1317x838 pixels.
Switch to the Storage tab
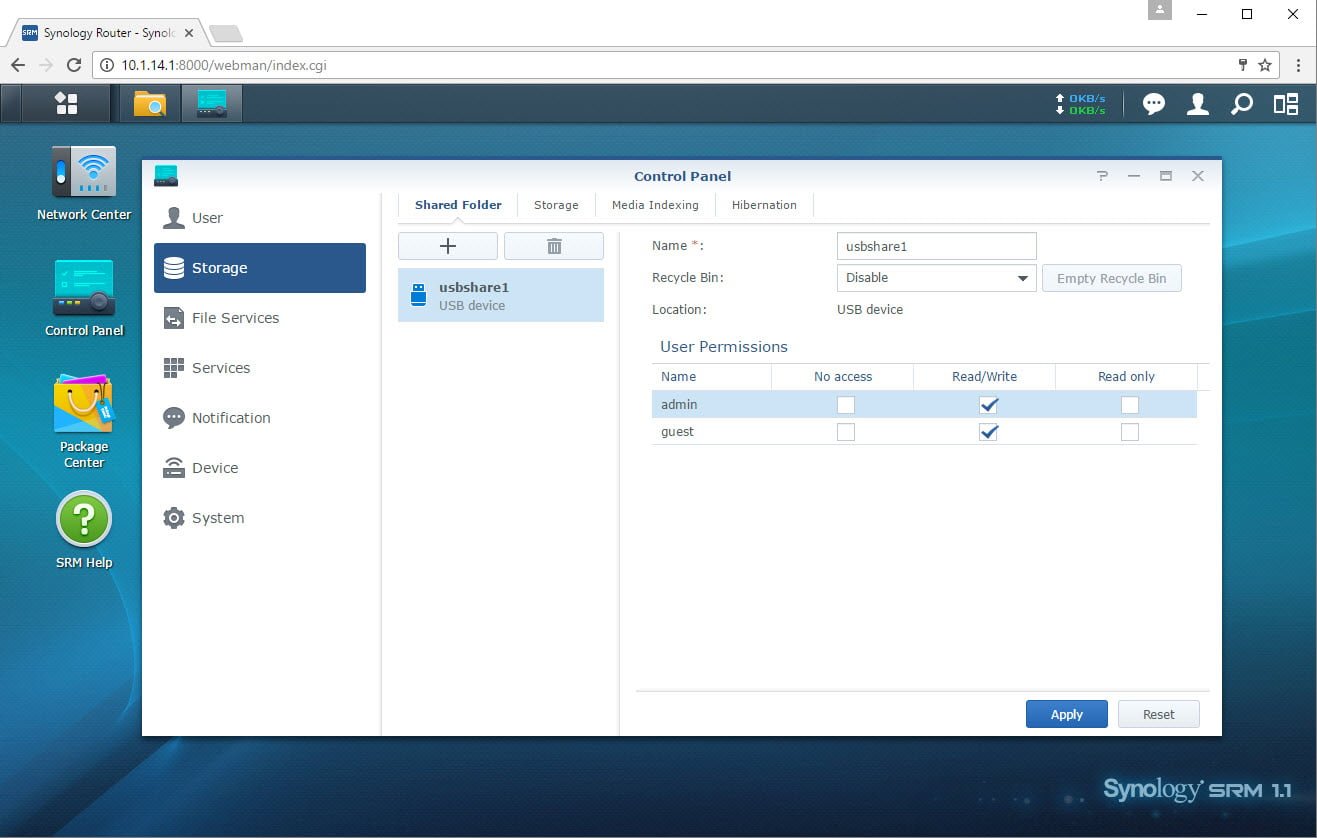click(x=556, y=205)
